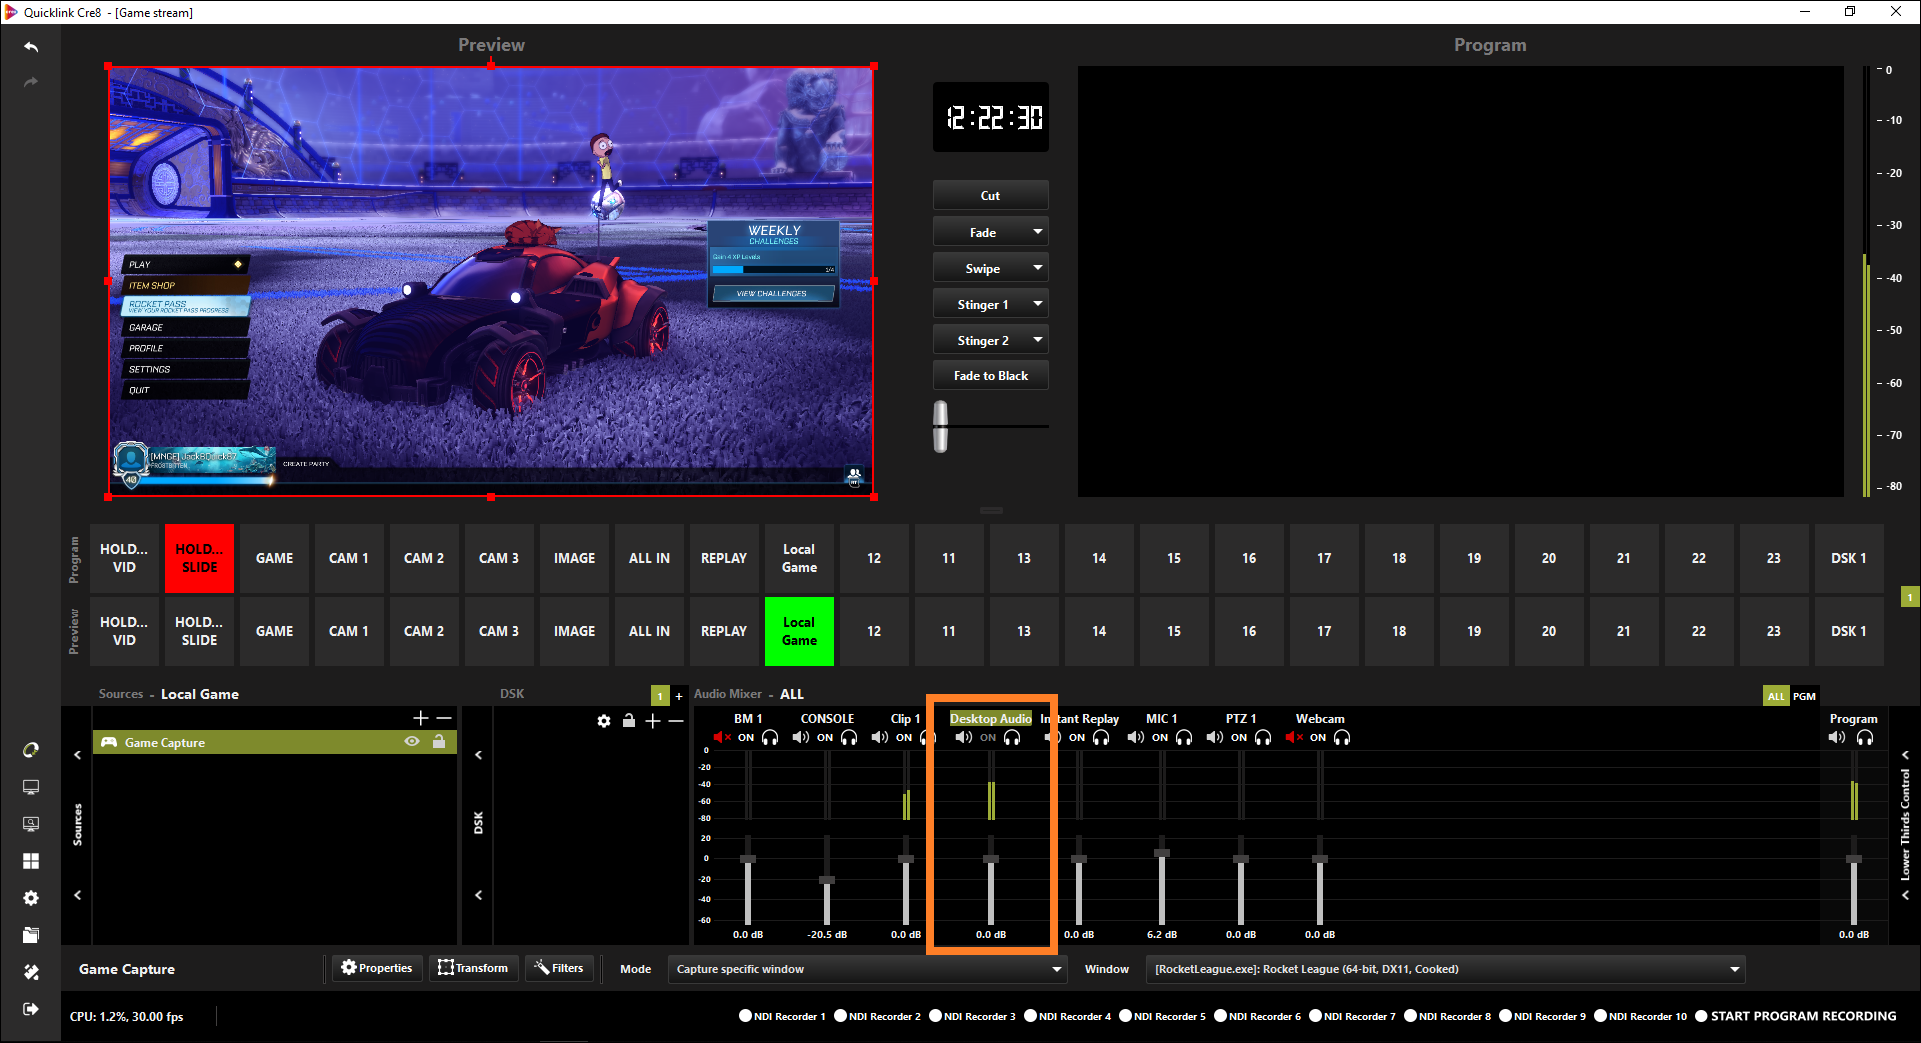Add a new source with the Sources plus icon
The height and width of the screenshot is (1043, 1921).
tap(421, 718)
